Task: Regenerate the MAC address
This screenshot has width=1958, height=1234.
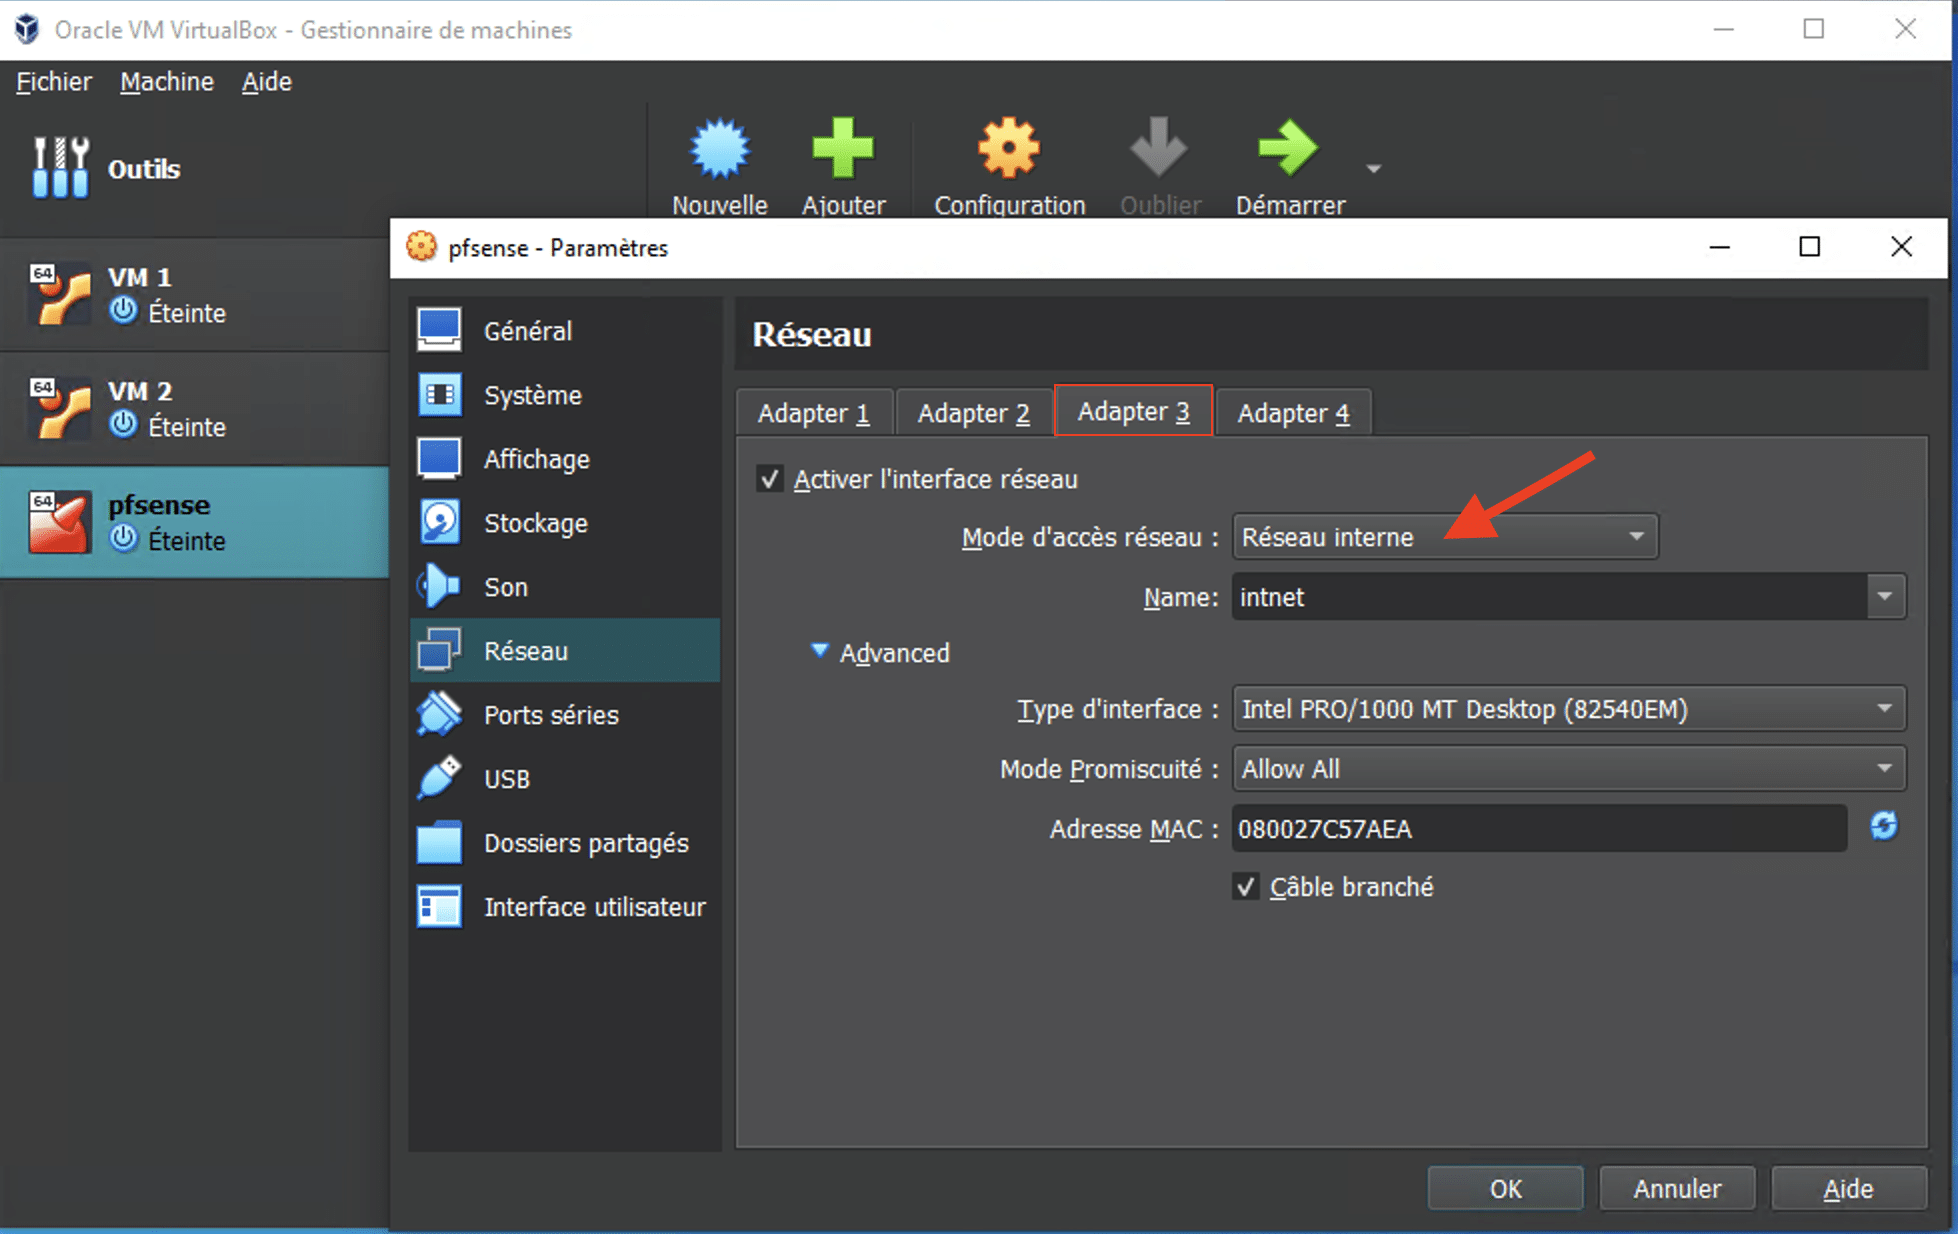Action: [x=1884, y=828]
